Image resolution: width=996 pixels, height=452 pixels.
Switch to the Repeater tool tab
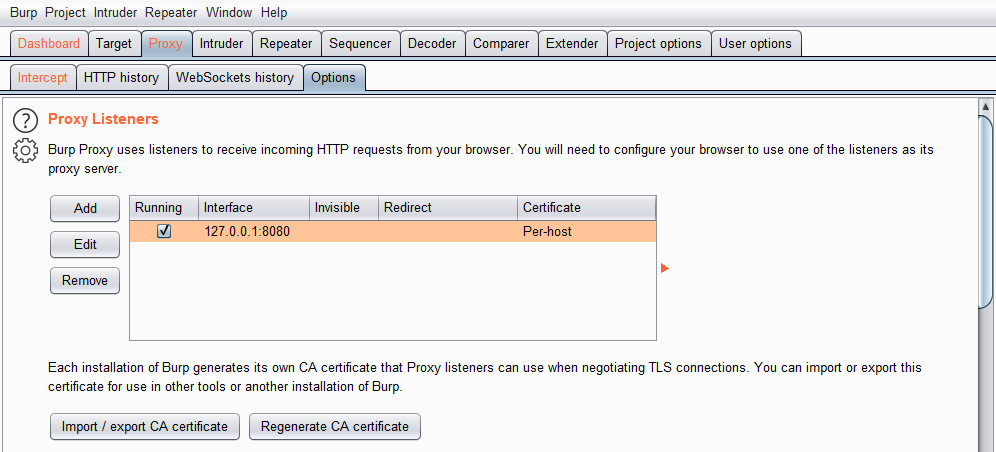pyautogui.click(x=286, y=44)
